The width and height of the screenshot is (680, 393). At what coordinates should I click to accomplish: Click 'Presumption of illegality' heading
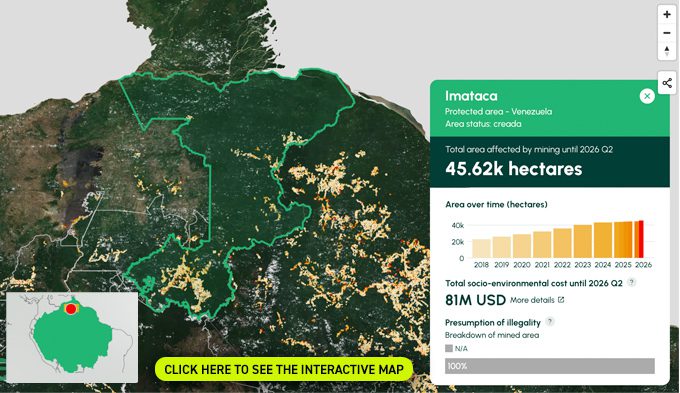pos(493,322)
